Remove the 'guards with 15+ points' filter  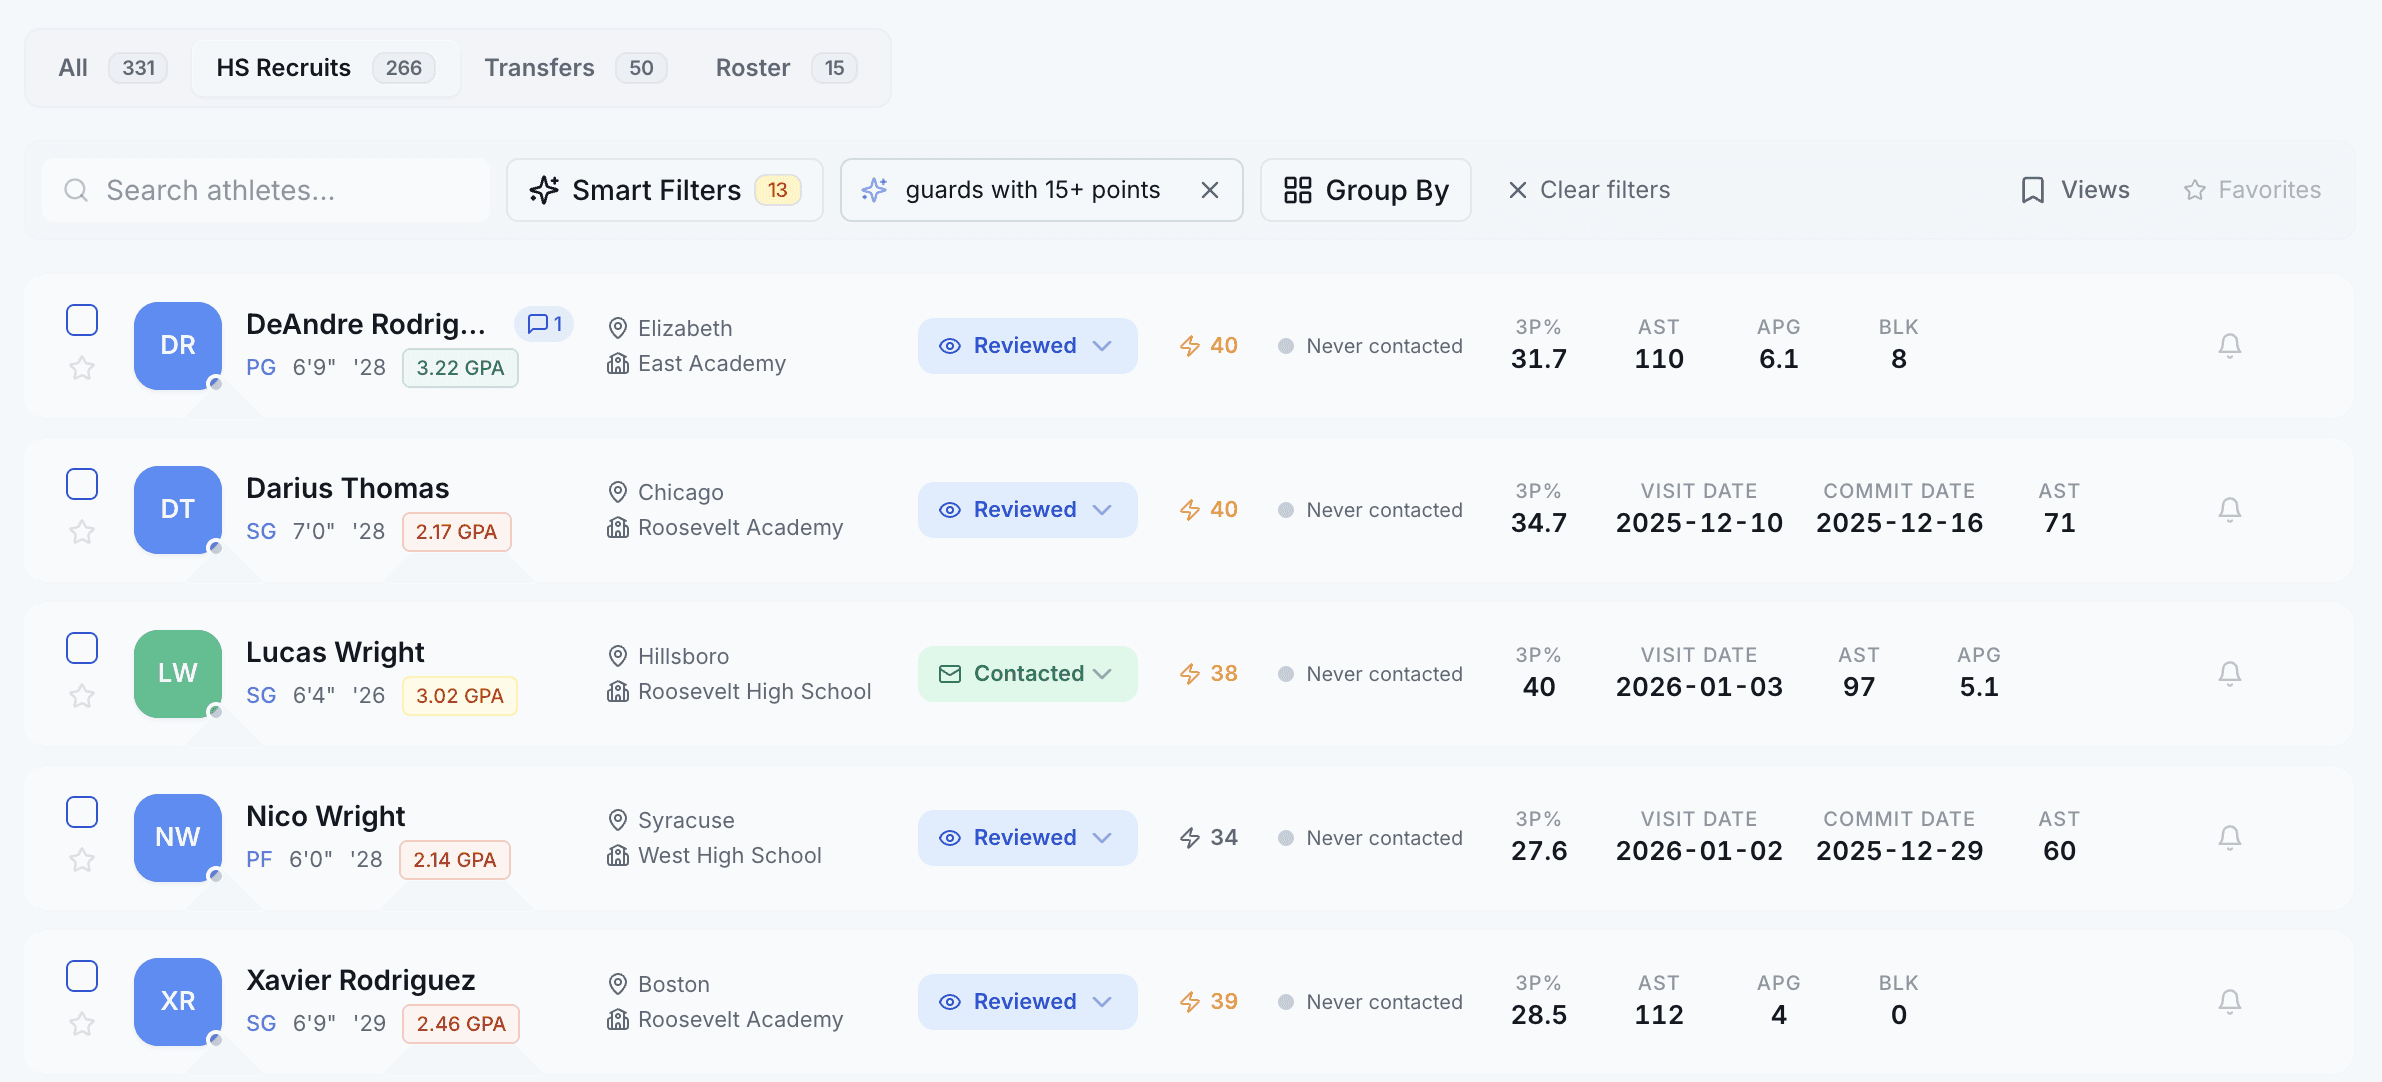pos(1209,190)
